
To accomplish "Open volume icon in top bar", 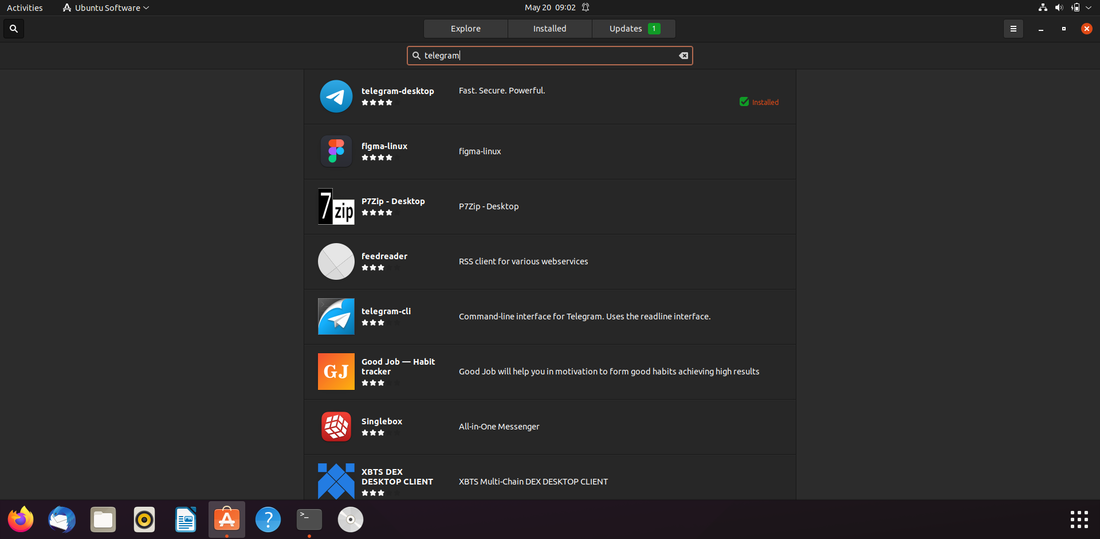I will click(x=1059, y=8).
